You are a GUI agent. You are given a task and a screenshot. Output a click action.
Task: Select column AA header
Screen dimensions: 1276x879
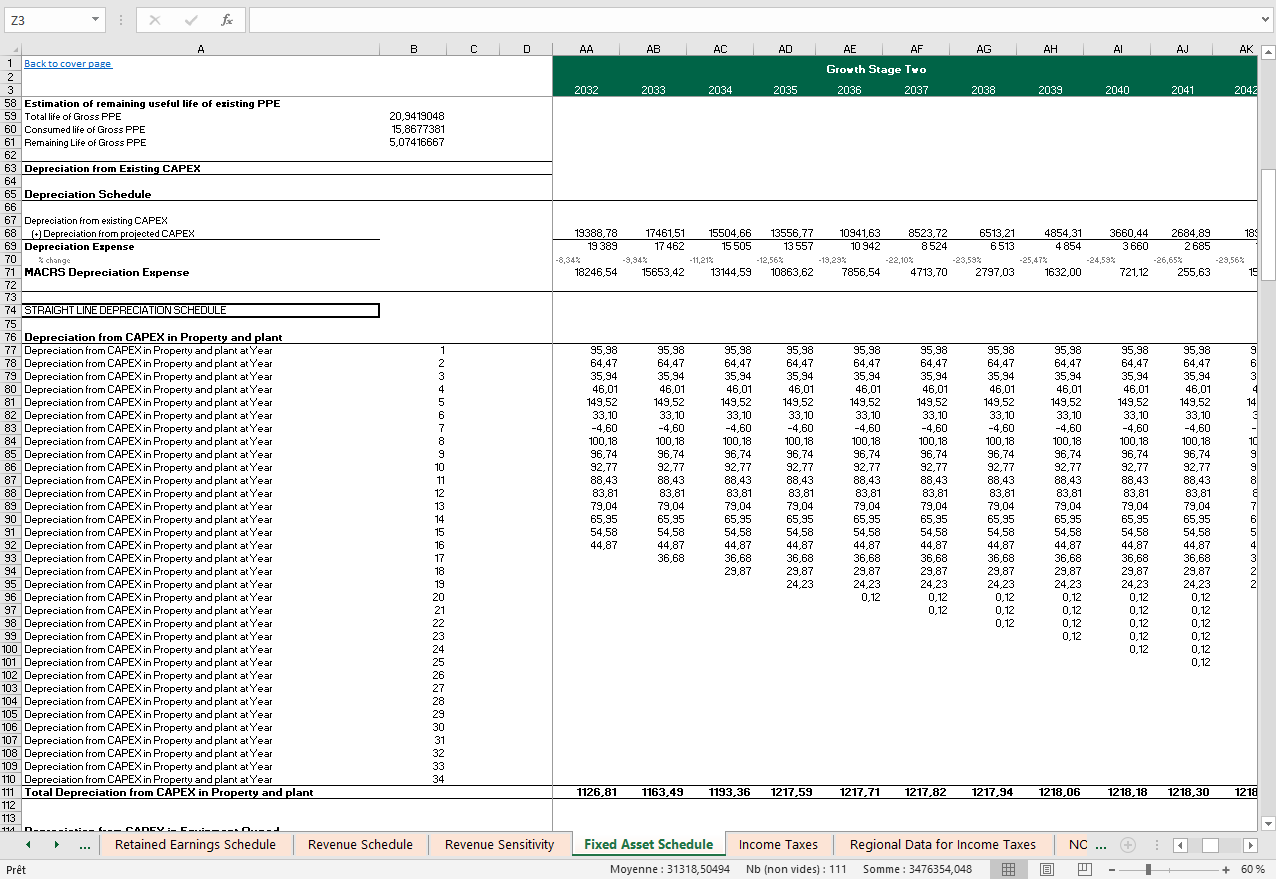586,49
